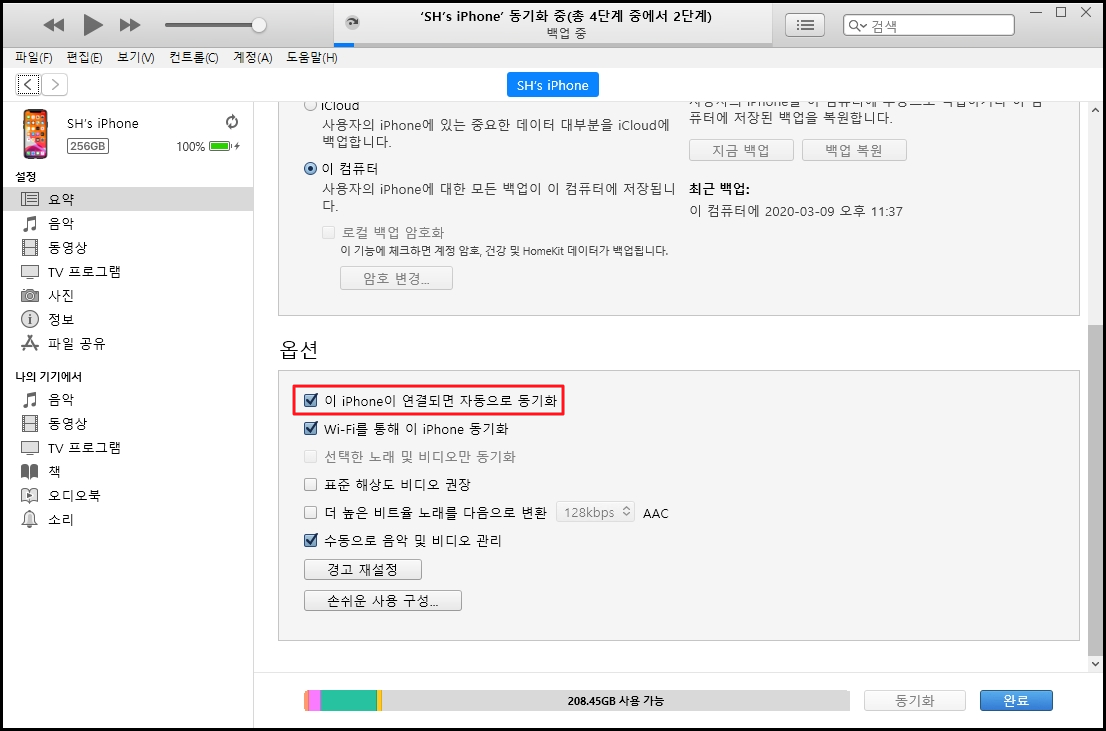The height and width of the screenshot is (731, 1106).
Task: Click the 208.45GB 사용 가능 storage area
Action: 615,701
